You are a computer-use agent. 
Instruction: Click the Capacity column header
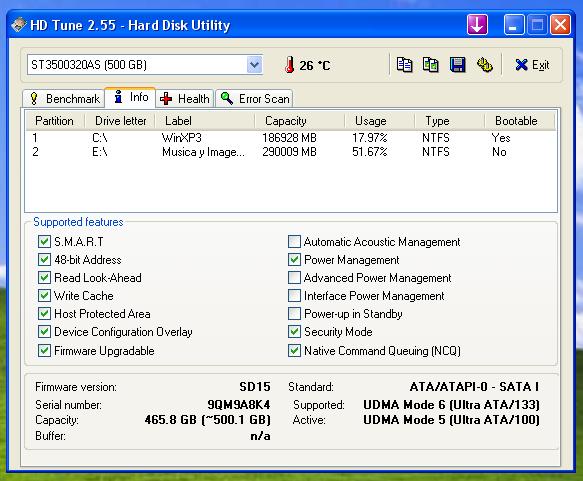tap(300, 121)
